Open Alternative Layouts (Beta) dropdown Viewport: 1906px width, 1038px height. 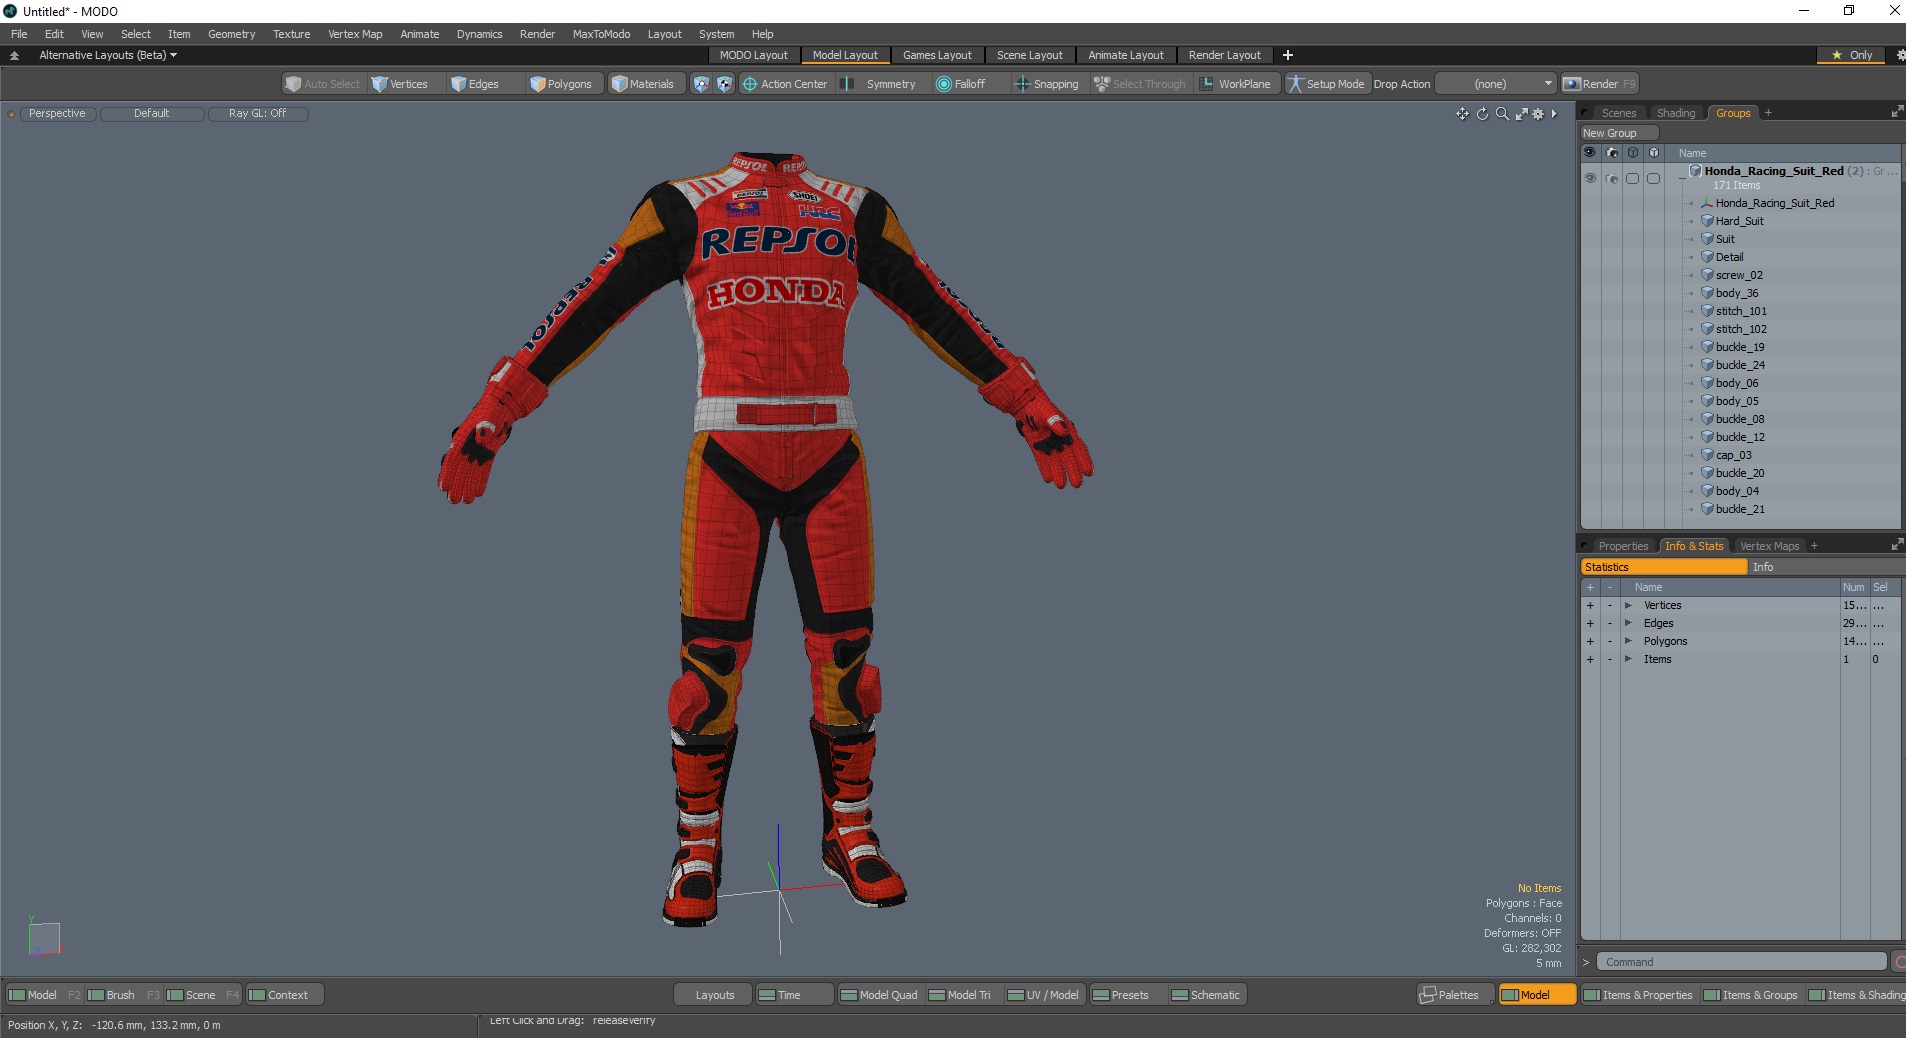coord(108,55)
